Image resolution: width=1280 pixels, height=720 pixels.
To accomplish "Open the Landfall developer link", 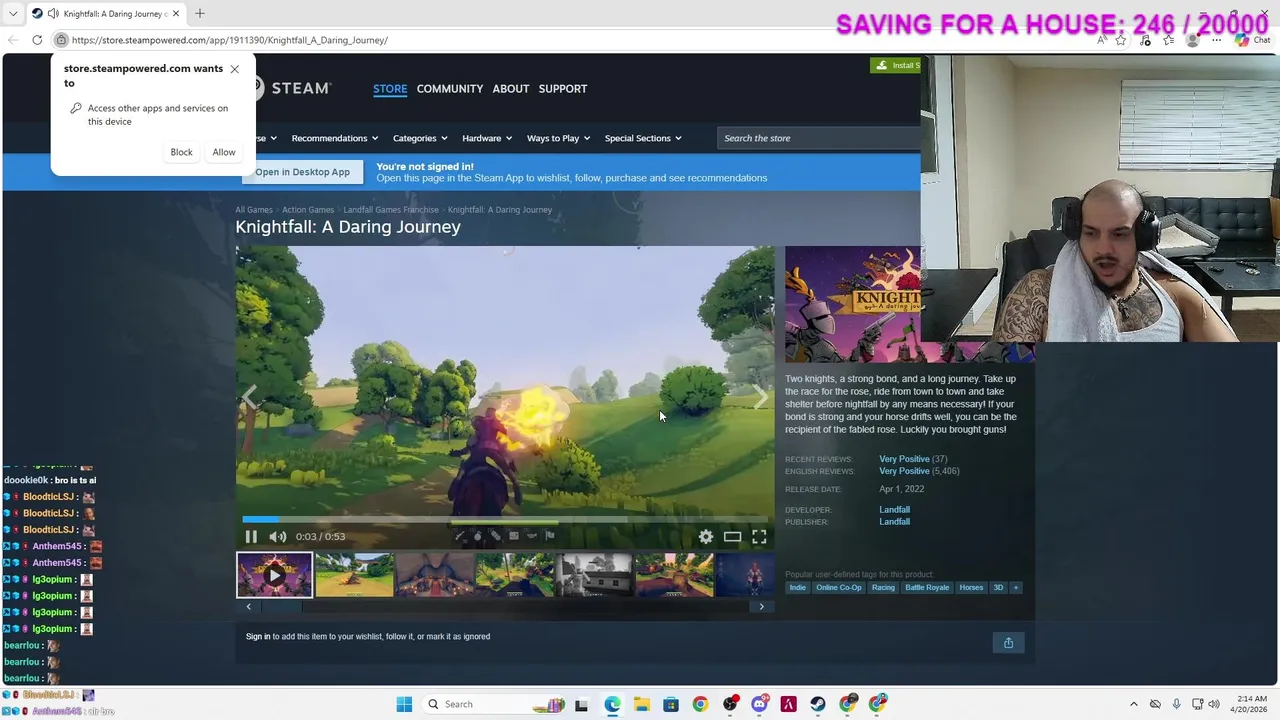I will coord(894,510).
